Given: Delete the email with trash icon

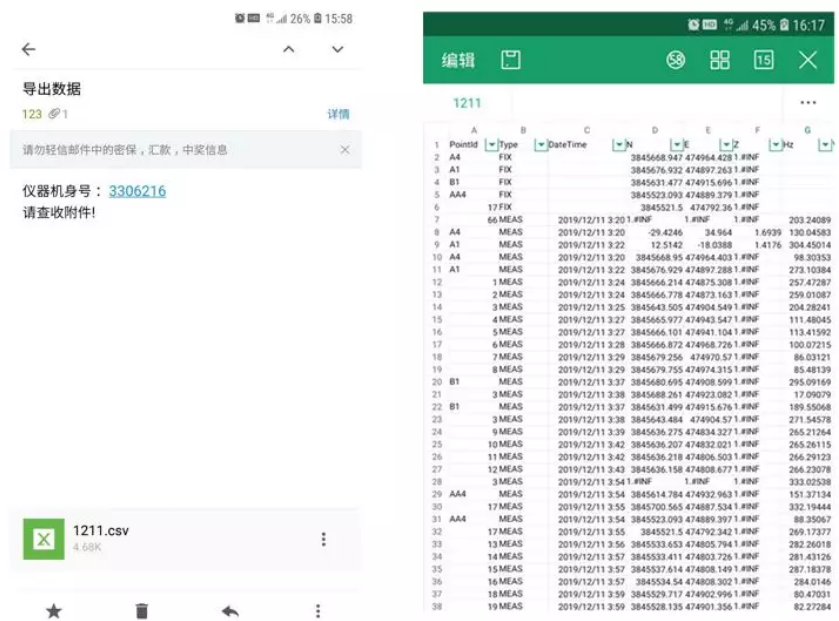Looking at the screenshot, I should pos(142,610).
